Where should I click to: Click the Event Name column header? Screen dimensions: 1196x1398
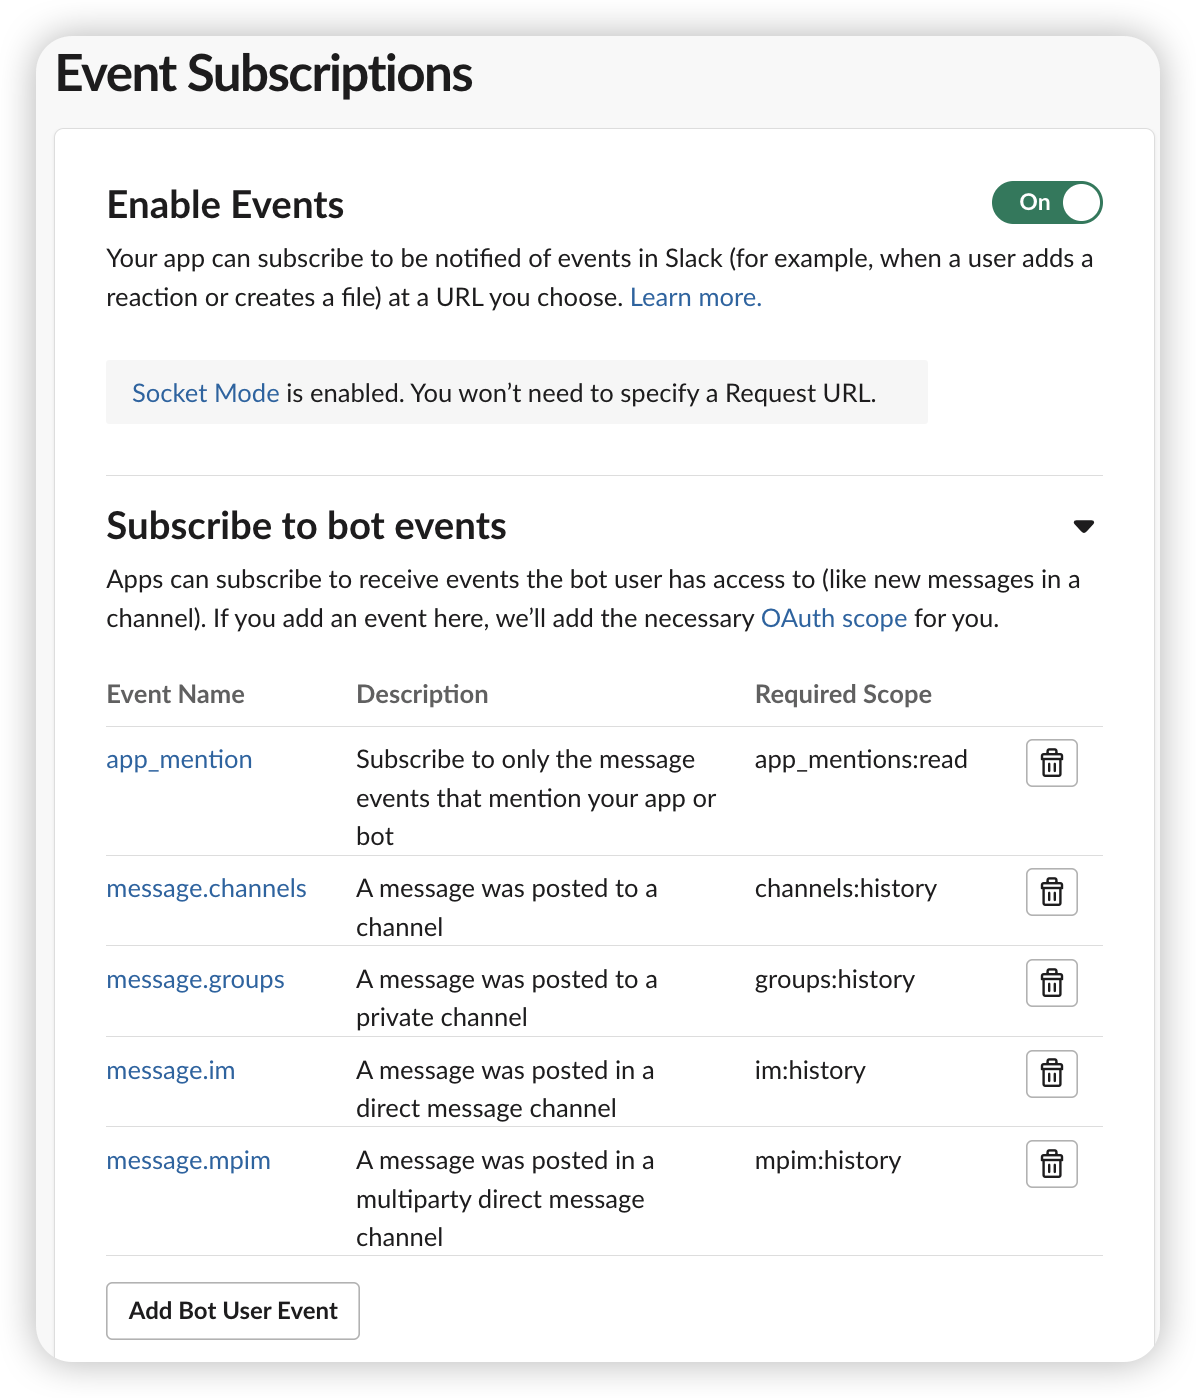tap(175, 693)
